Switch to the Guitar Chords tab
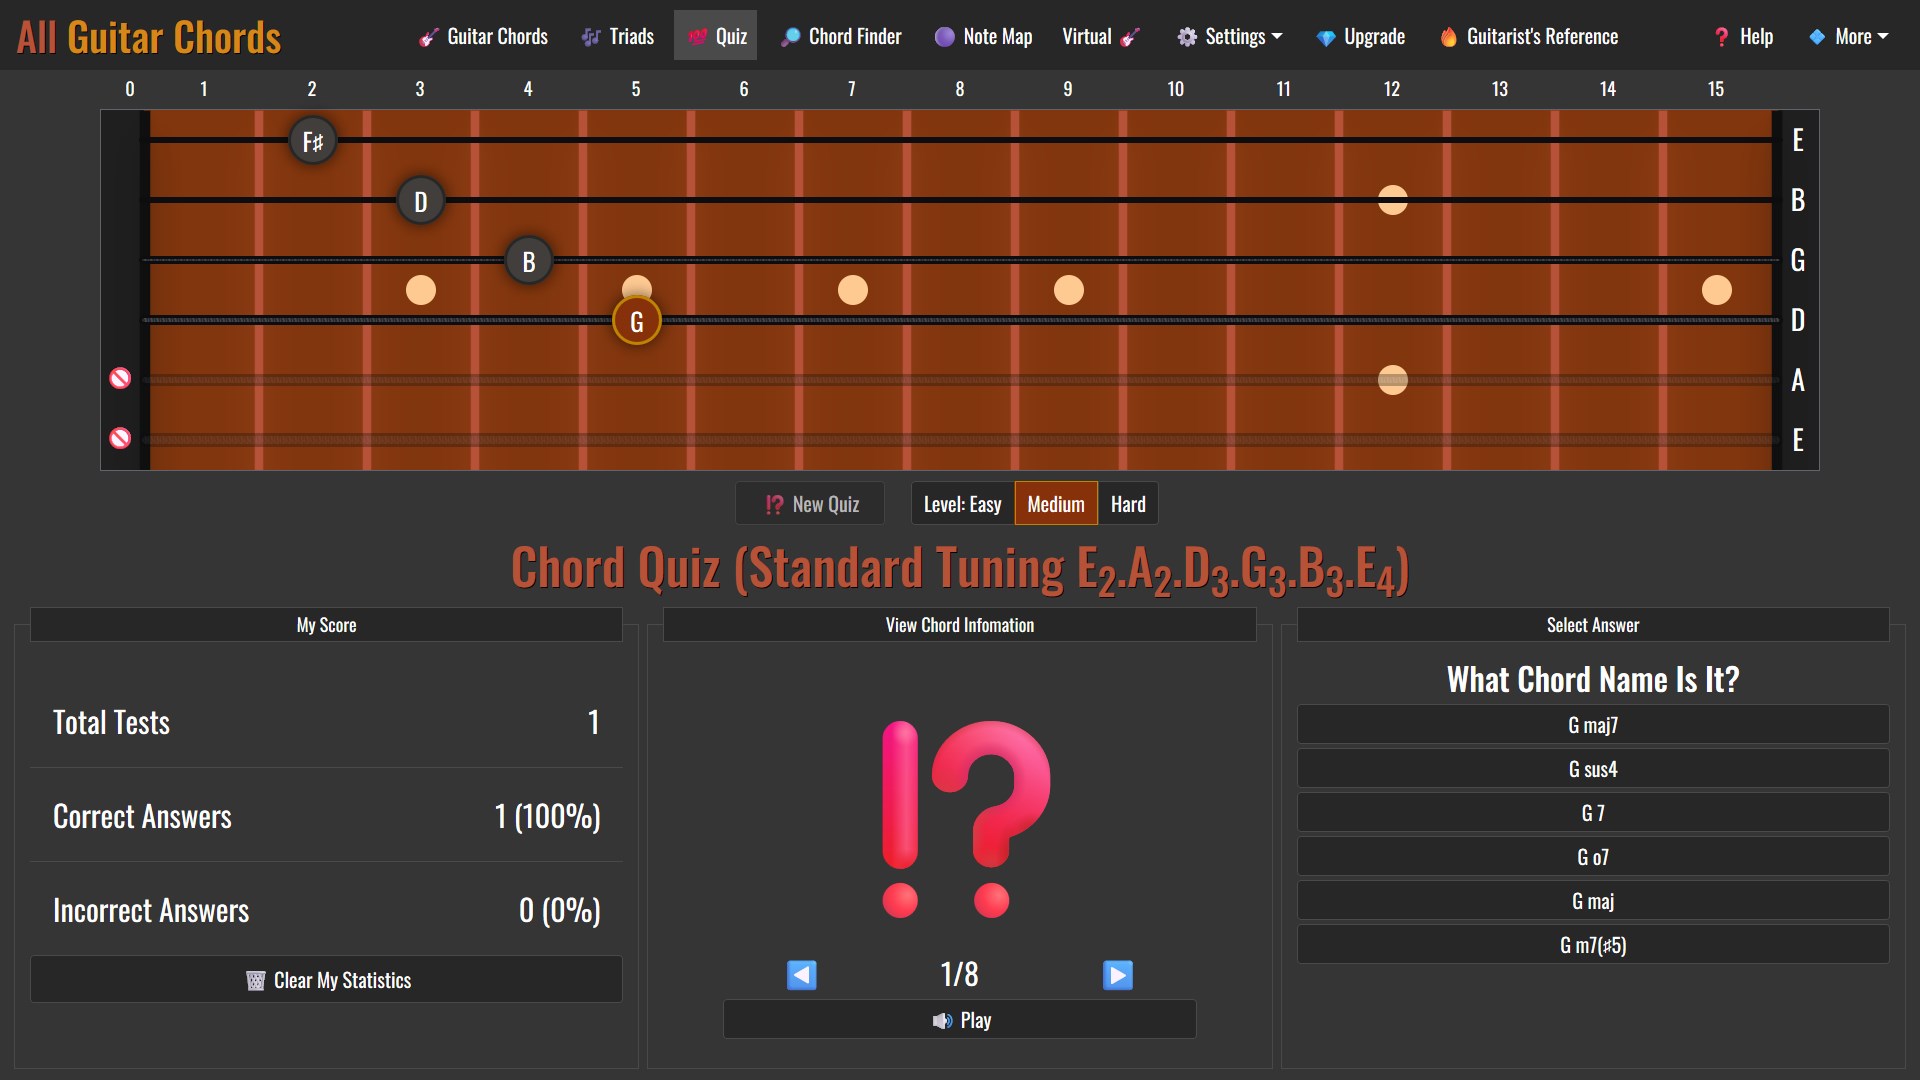The height and width of the screenshot is (1080, 1920). point(483,36)
